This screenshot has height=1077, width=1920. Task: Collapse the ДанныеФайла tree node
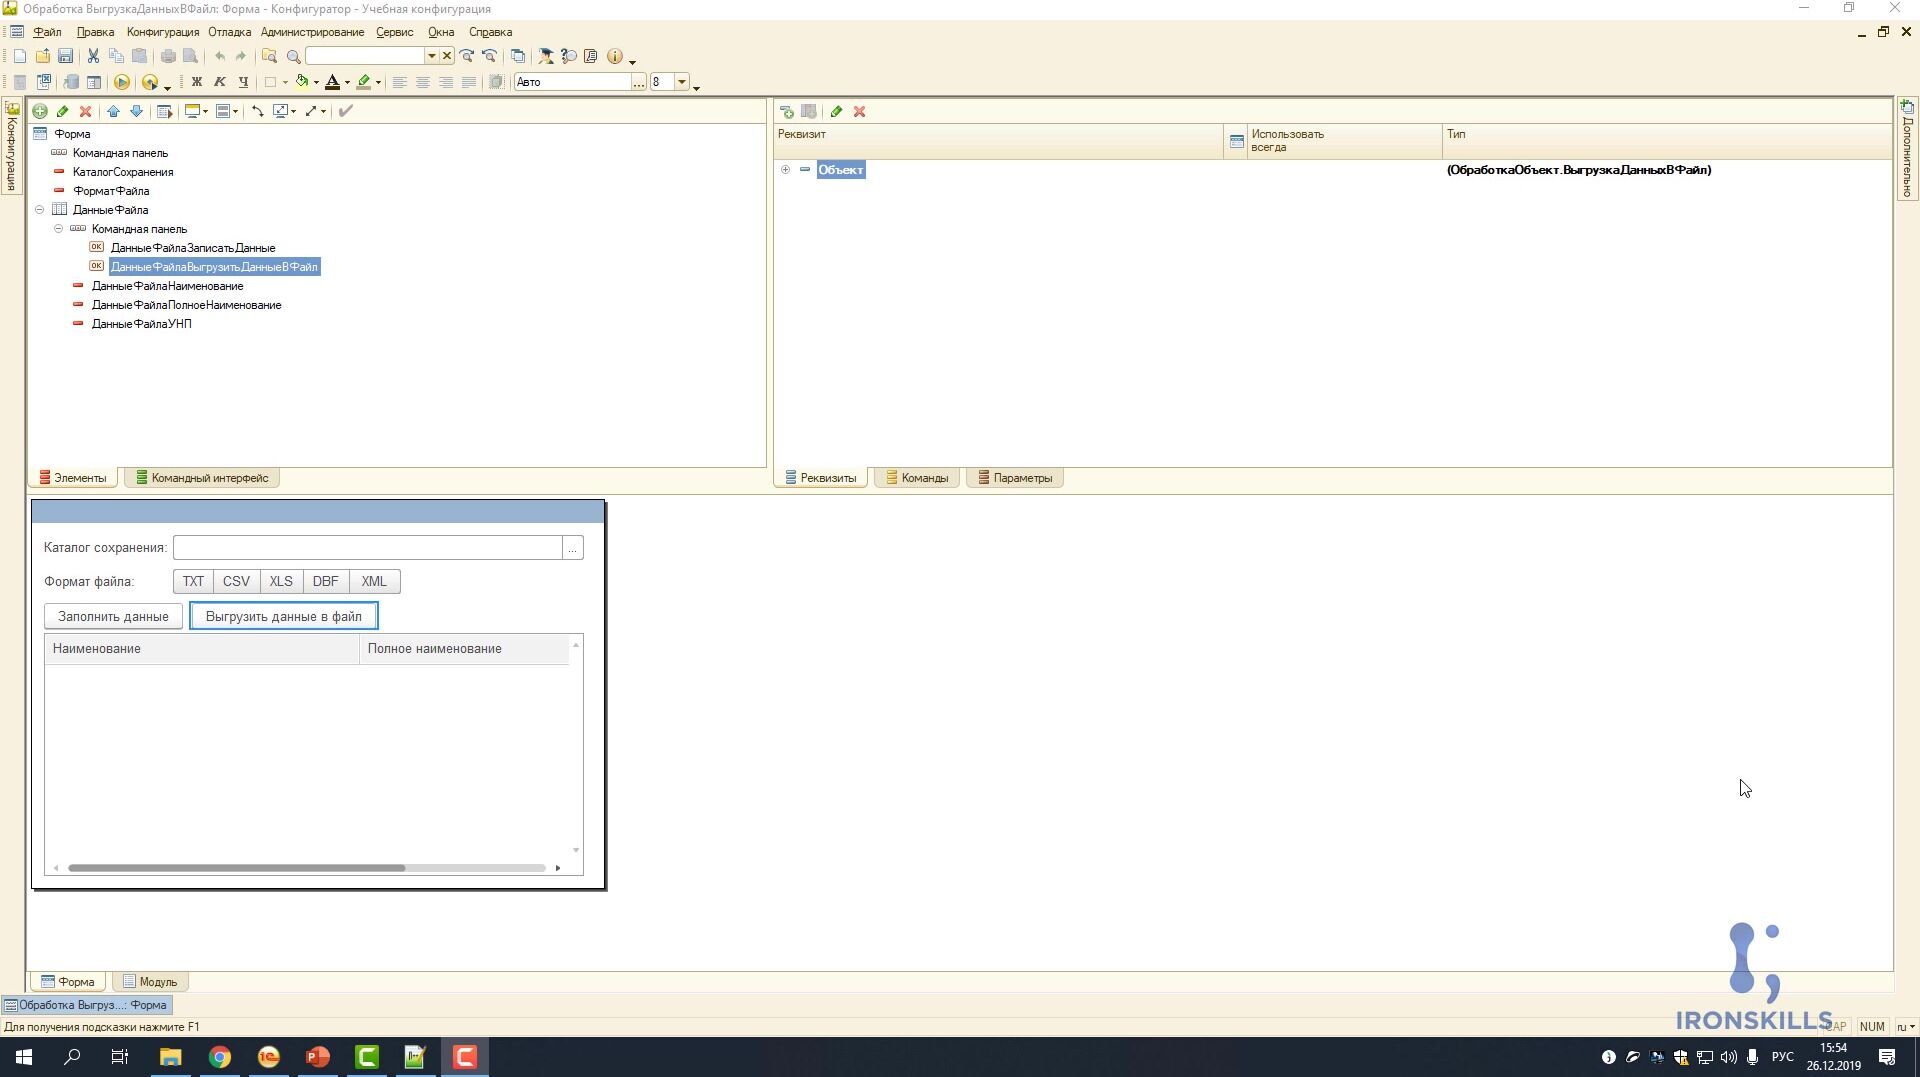tap(40, 210)
